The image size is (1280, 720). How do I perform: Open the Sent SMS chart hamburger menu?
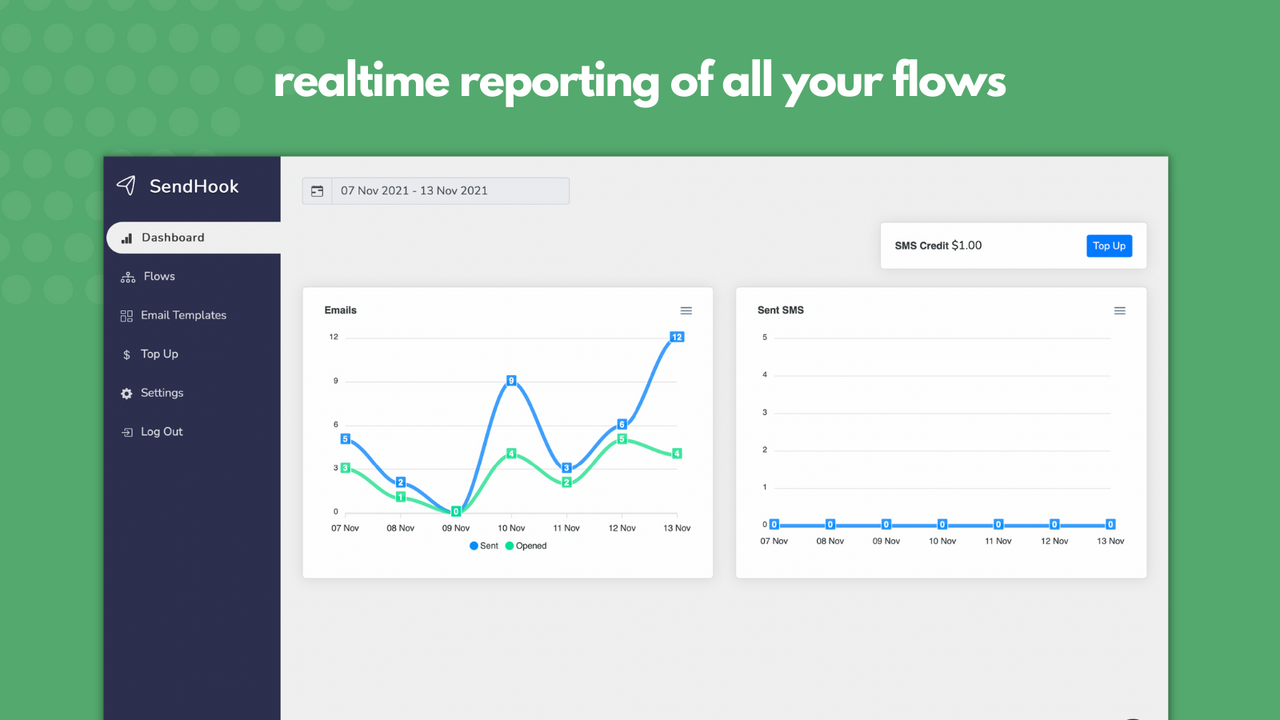pyautogui.click(x=1120, y=311)
